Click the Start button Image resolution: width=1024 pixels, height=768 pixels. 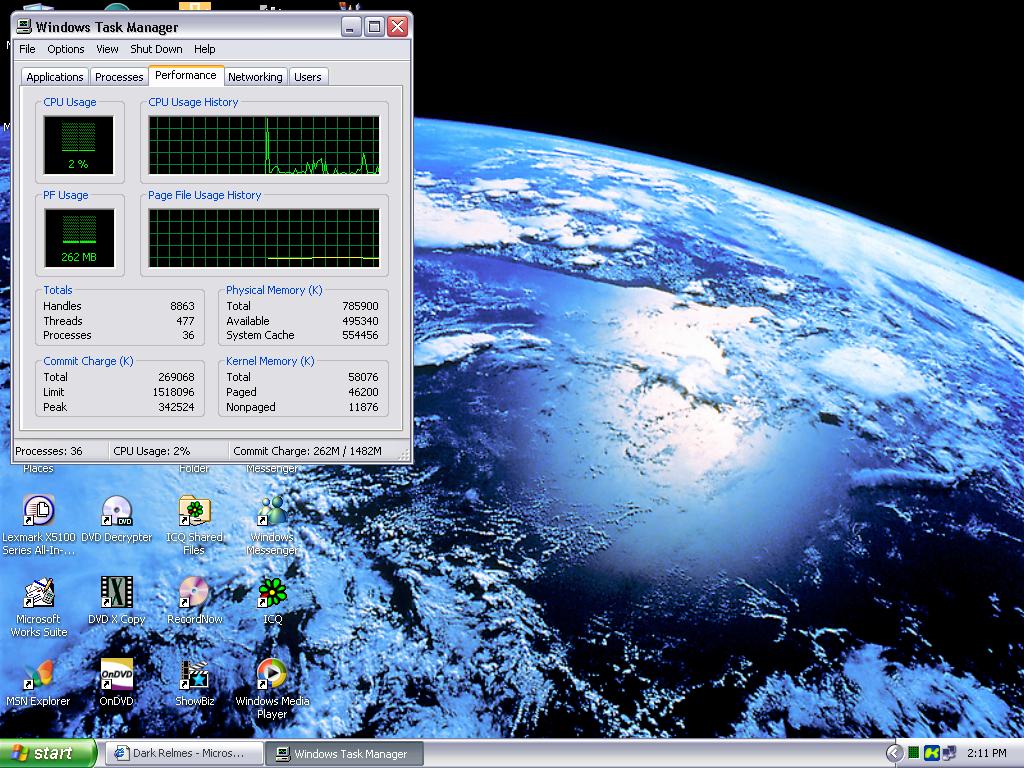point(48,753)
